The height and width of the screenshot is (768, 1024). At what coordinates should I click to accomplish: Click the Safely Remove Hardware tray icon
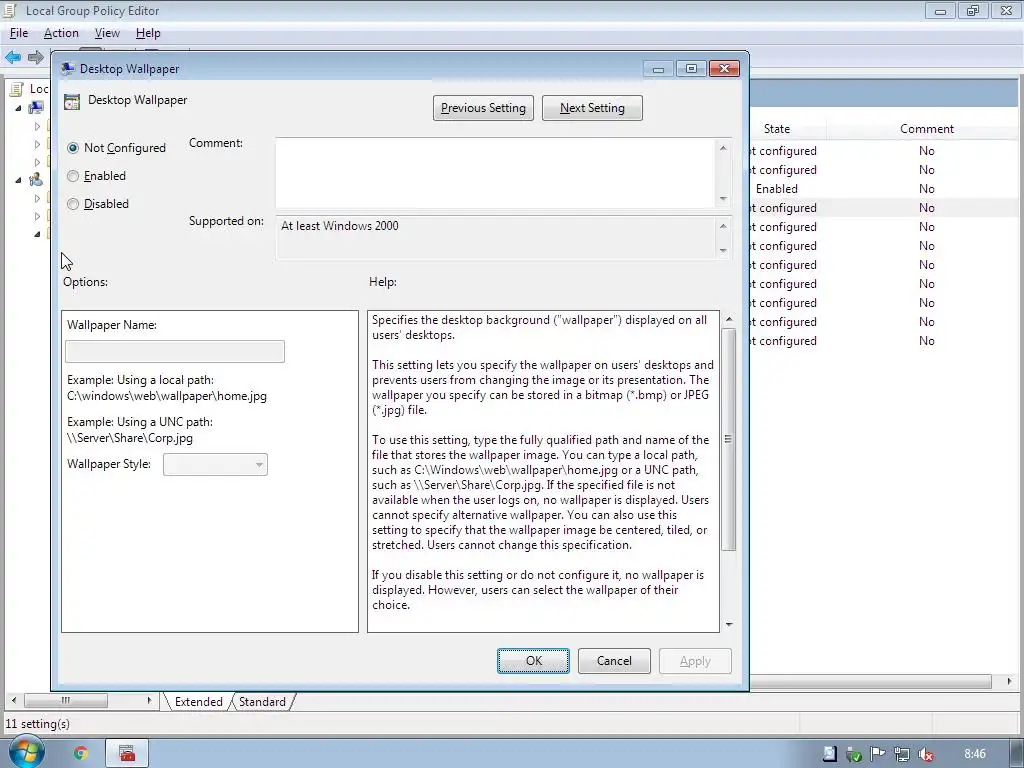tap(854, 754)
